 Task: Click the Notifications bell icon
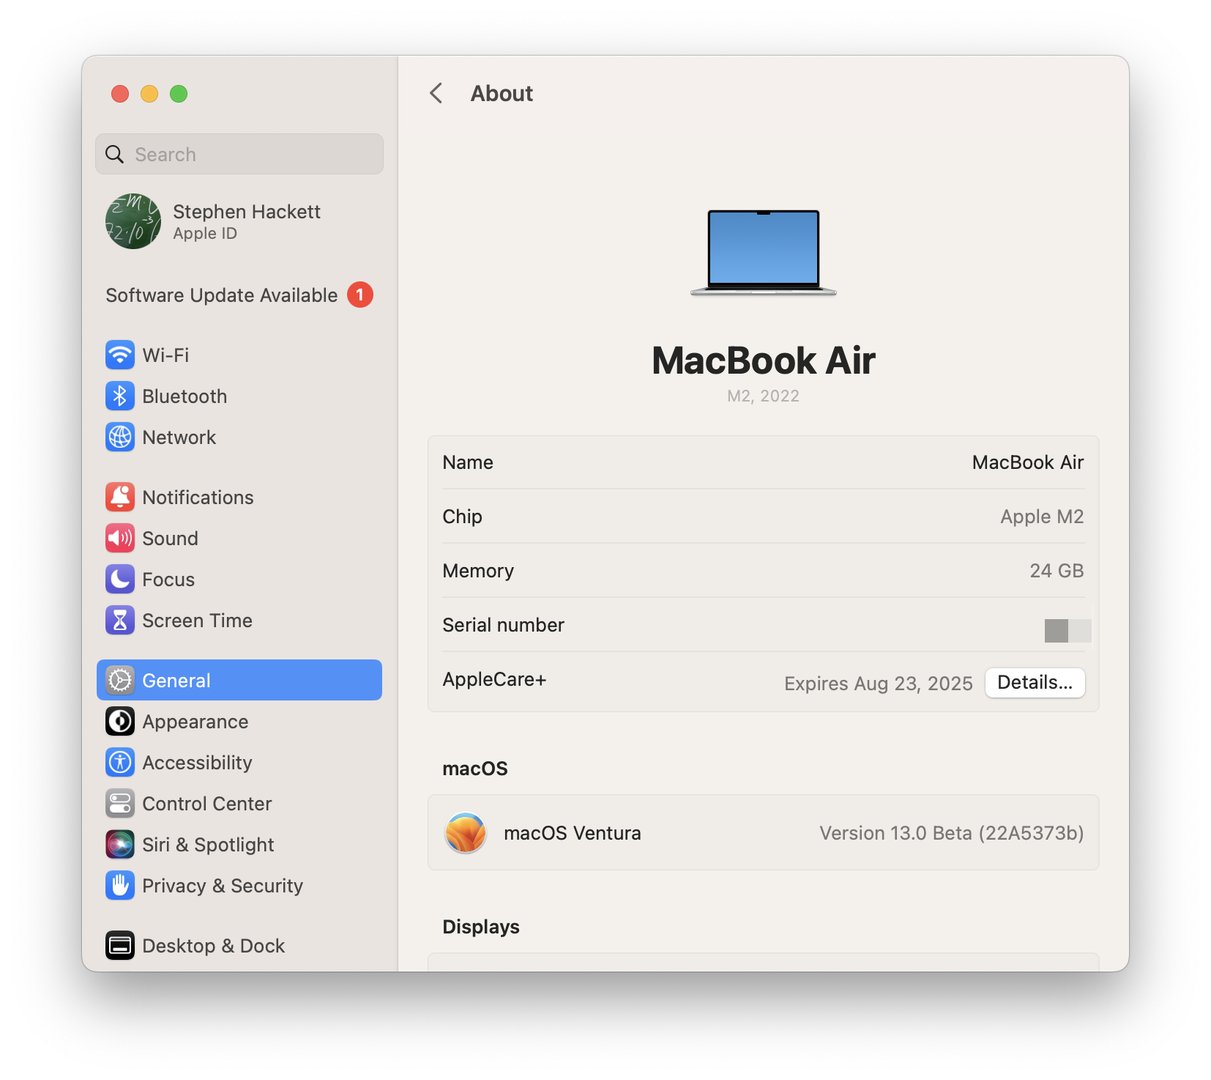click(x=120, y=497)
